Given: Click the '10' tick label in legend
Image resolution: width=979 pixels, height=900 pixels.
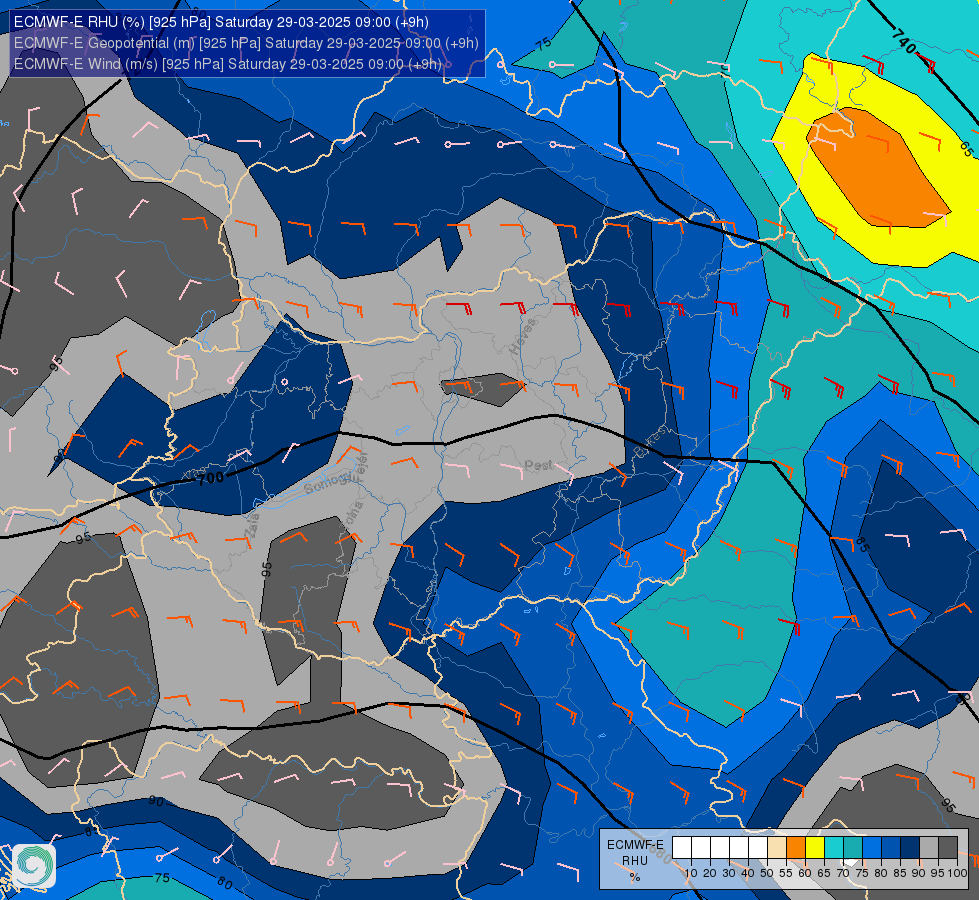Looking at the screenshot, I should [691, 873].
